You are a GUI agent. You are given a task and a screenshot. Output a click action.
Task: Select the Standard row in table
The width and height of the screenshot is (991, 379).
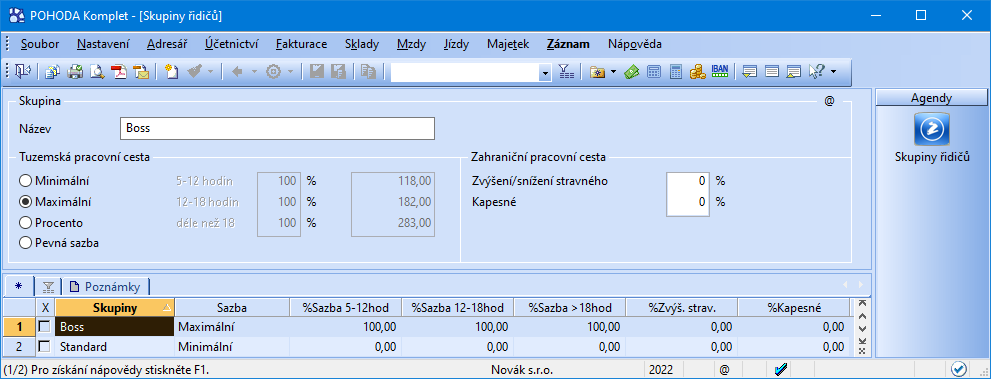[x=427, y=346]
